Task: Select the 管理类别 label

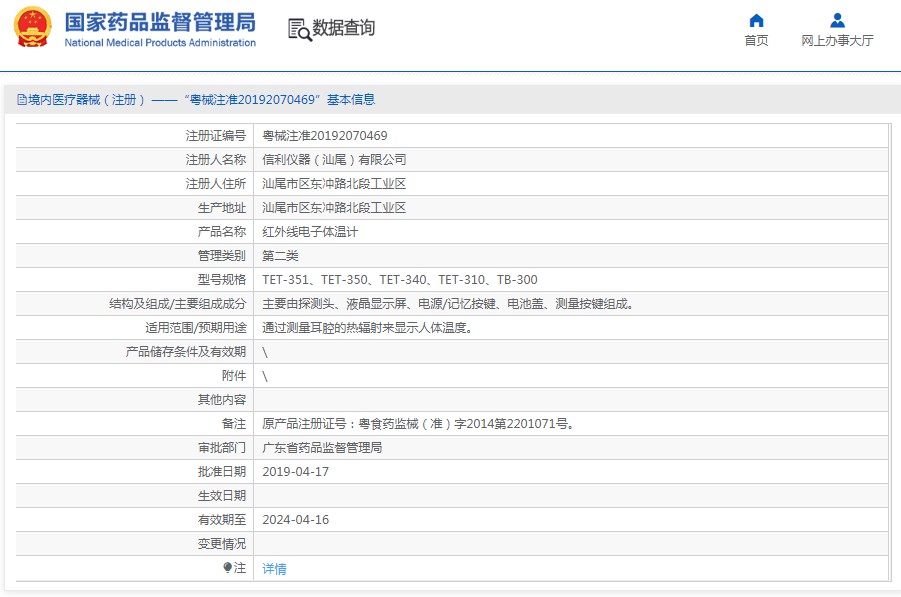Action: click(222, 256)
